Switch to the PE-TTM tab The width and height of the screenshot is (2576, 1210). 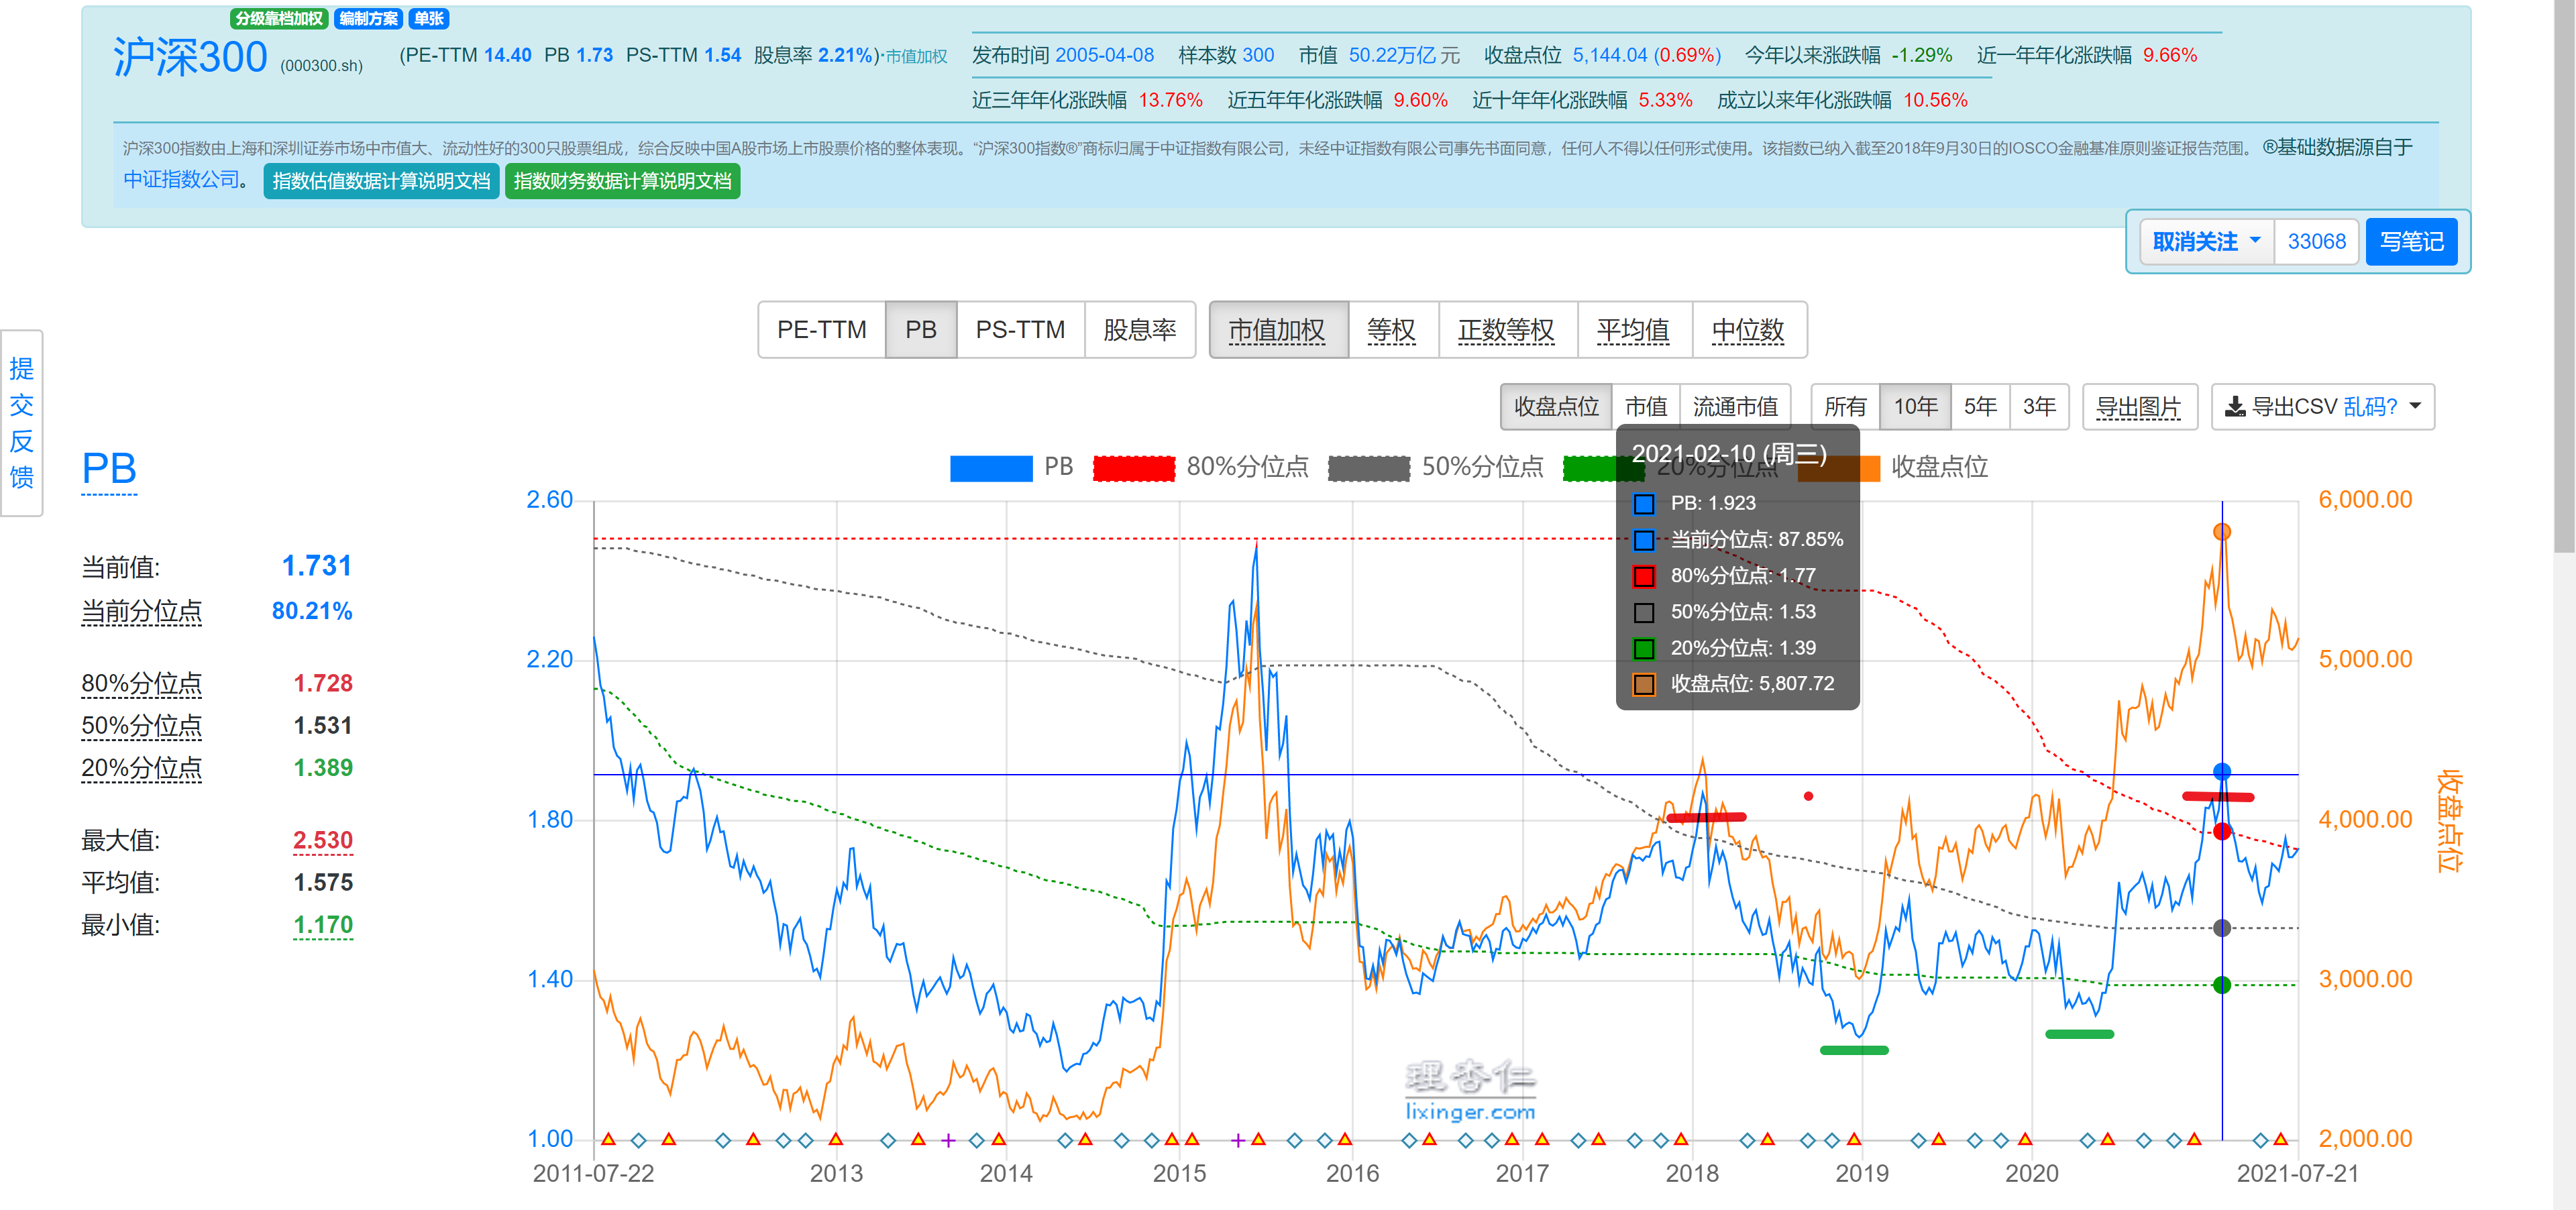pyautogui.click(x=821, y=330)
